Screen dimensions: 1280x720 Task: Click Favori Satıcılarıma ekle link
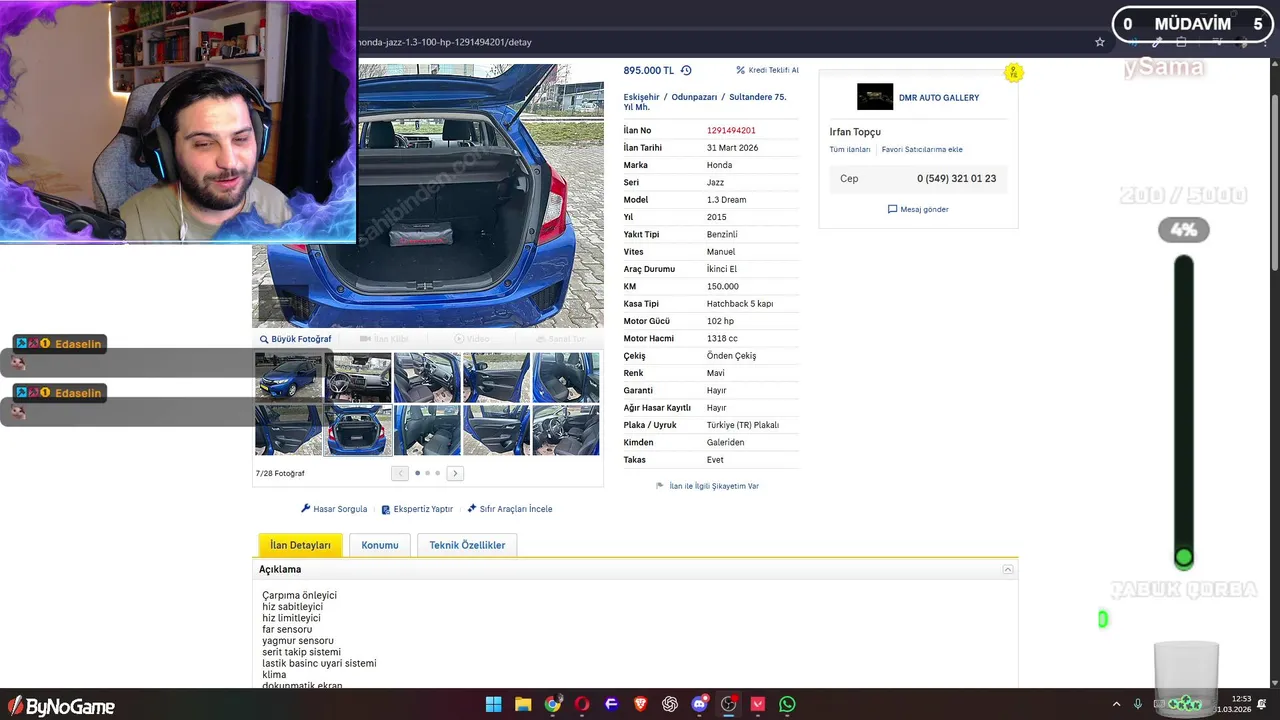pos(922,149)
